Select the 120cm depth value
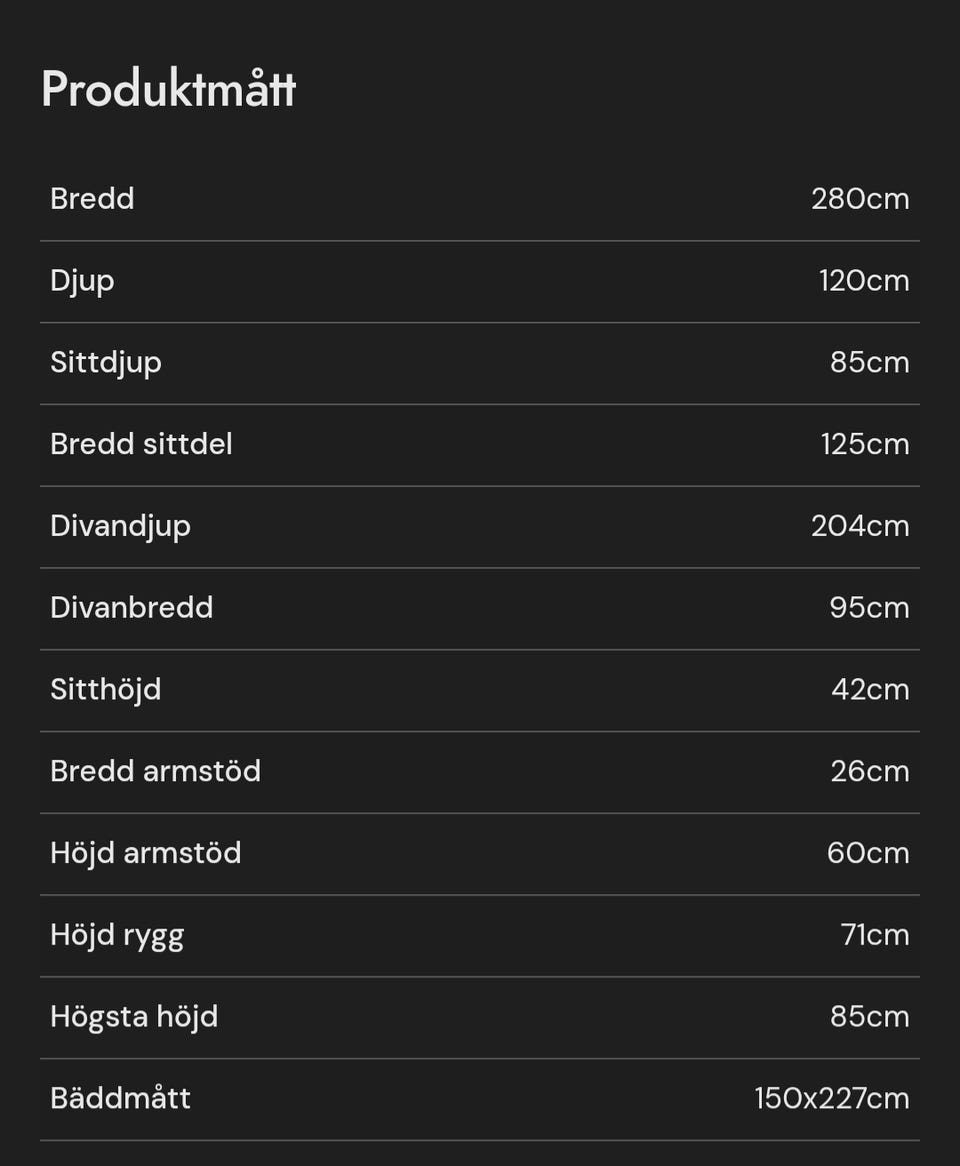The width and height of the screenshot is (960, 1166). [864, 281]
